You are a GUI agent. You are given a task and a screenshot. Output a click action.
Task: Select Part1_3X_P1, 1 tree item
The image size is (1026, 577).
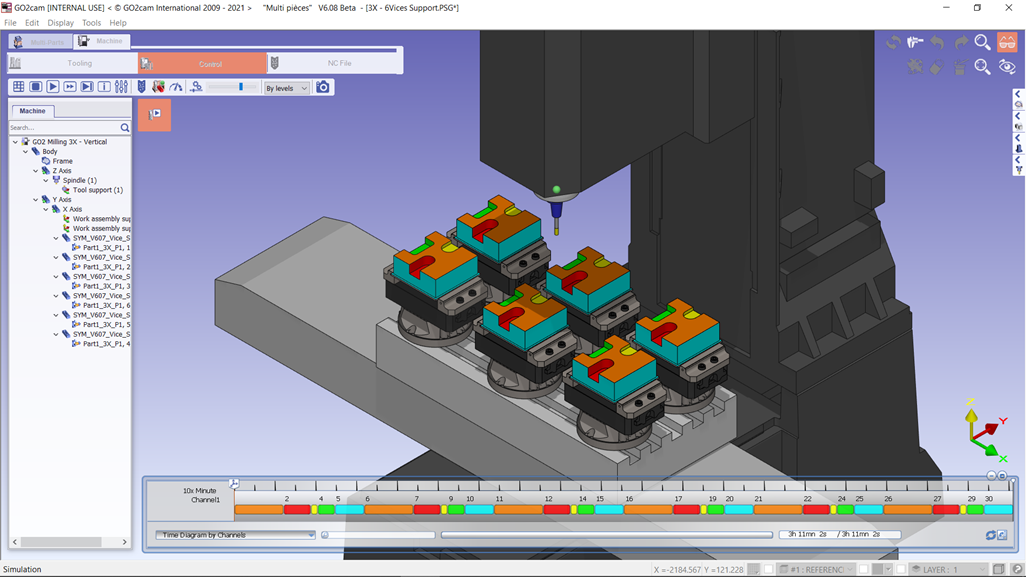(106, 248)
